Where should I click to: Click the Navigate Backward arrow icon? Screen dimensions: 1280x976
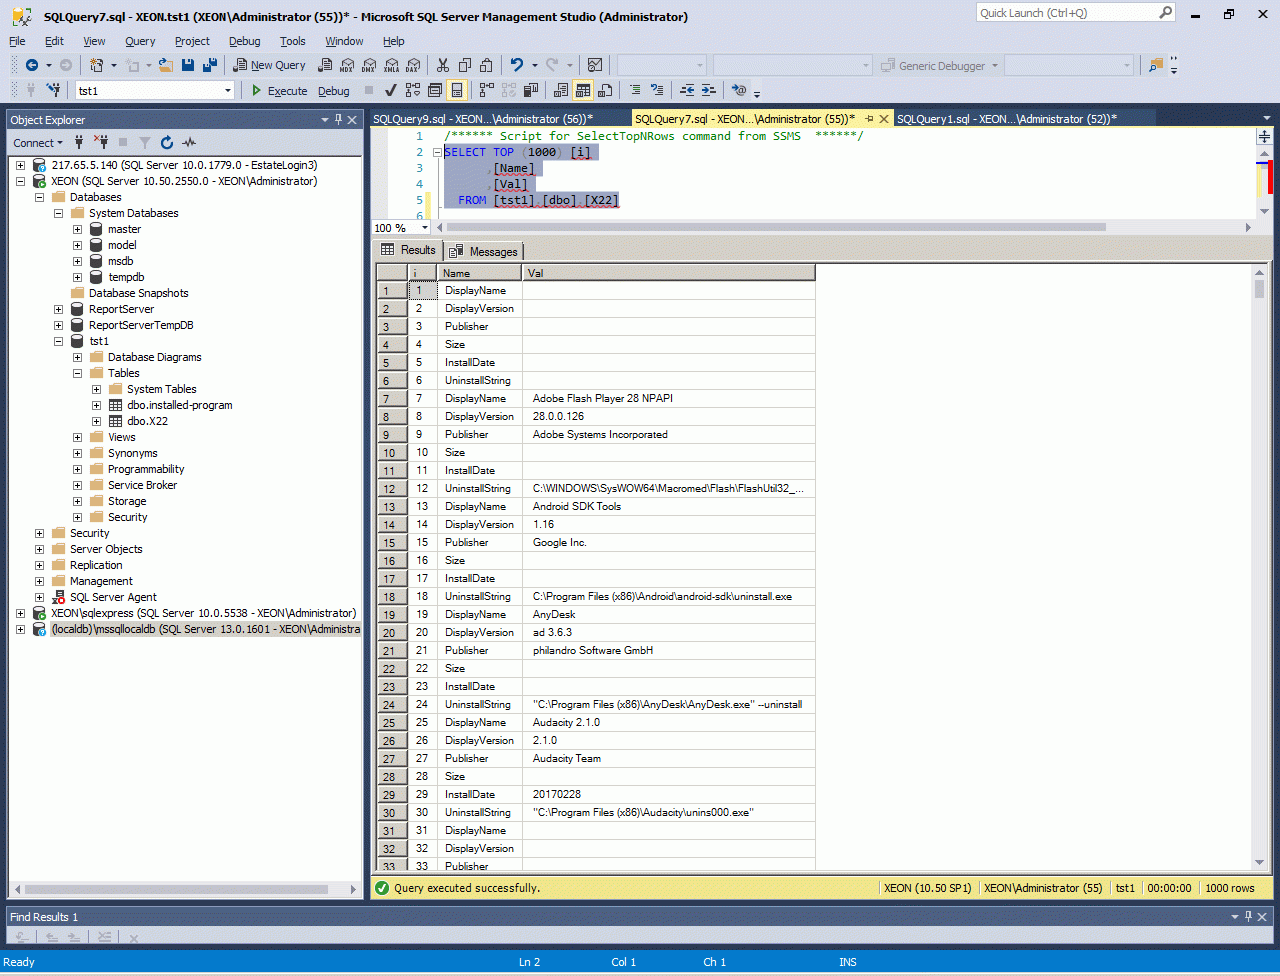tap(32, 65)
